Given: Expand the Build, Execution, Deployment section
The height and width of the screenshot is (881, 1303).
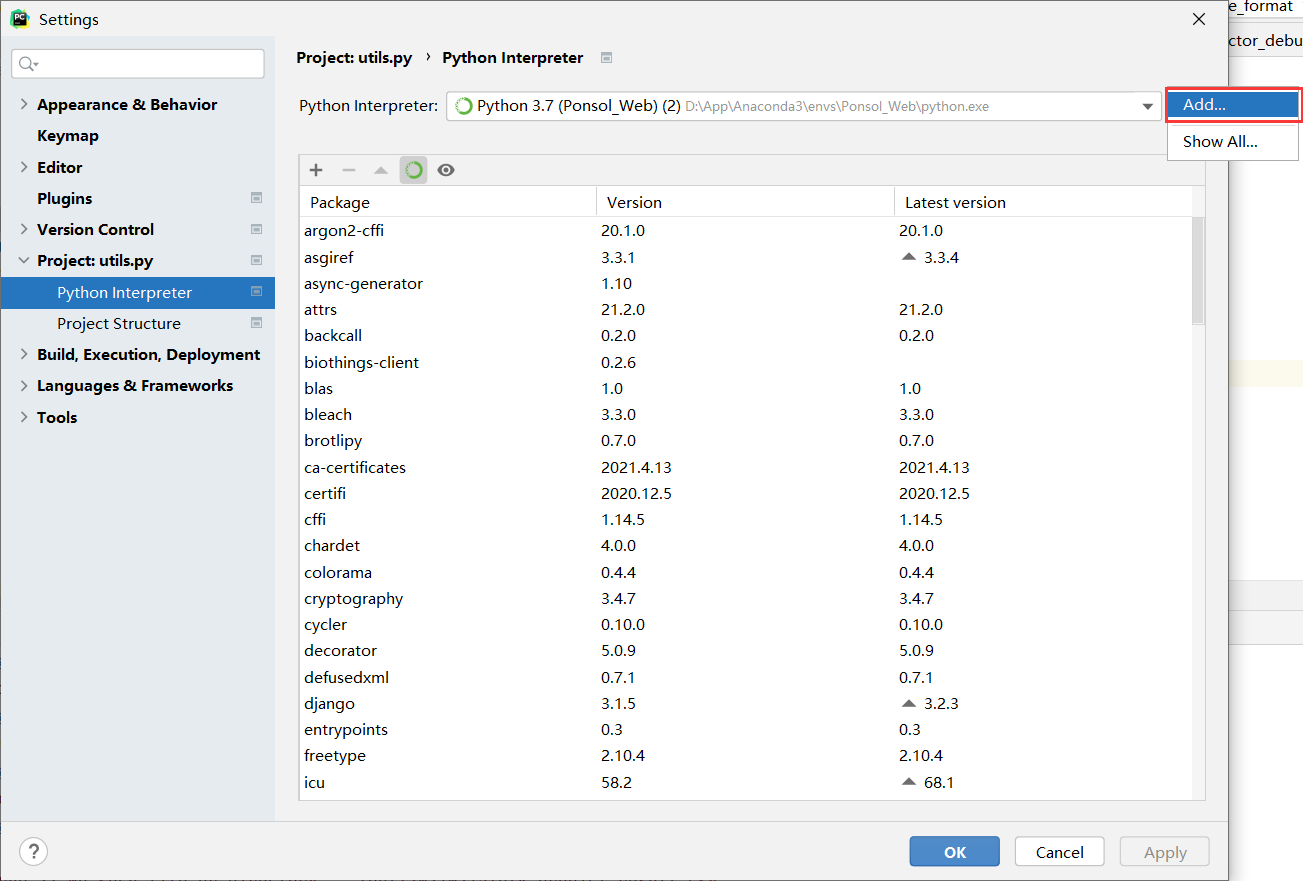Looking at the screenshot, I should [23, 354].
